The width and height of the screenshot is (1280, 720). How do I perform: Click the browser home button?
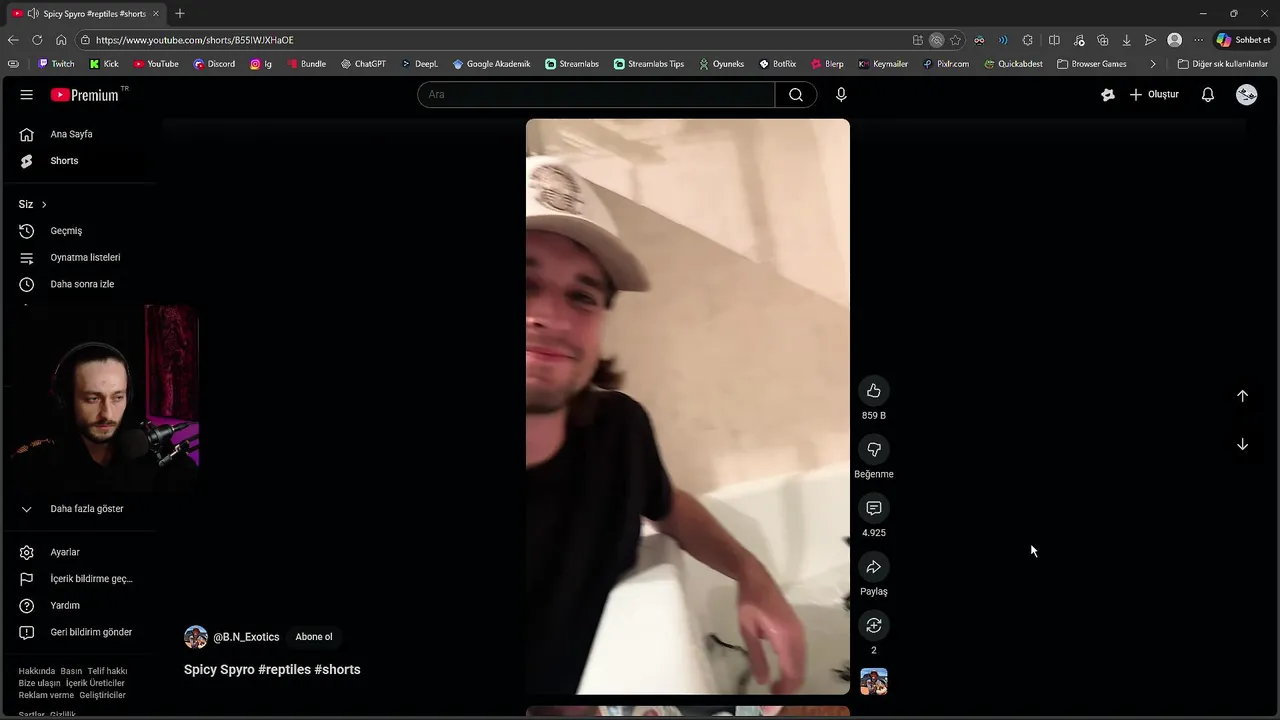coord(61,40)
